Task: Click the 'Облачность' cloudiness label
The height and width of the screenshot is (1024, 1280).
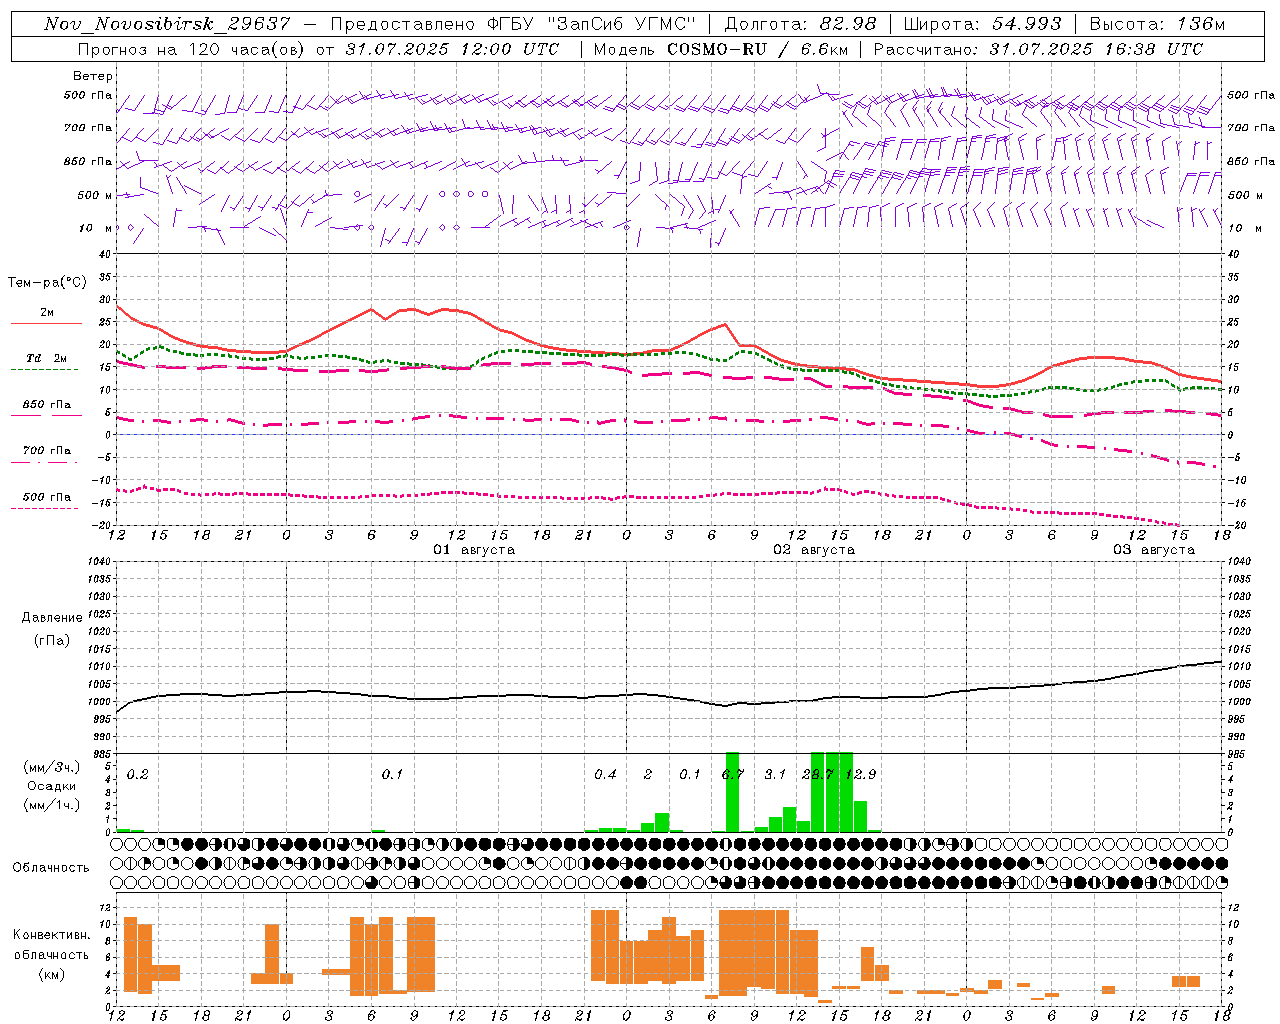Action: [x=51, y=868]
